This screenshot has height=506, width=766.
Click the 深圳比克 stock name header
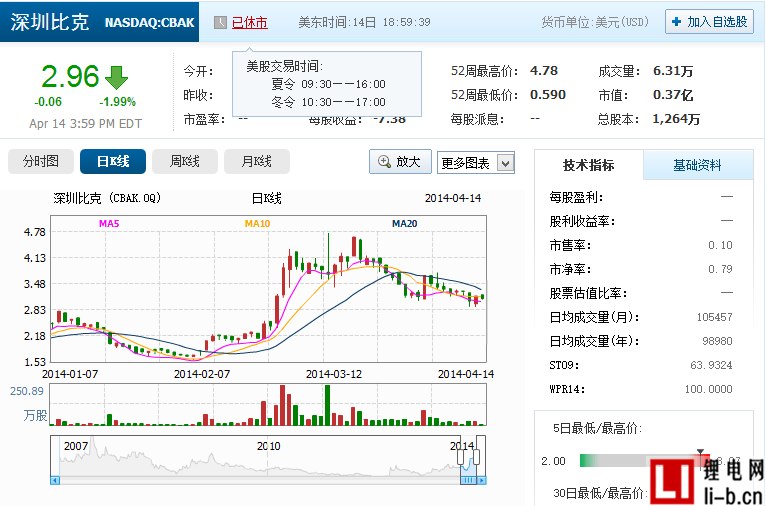(50, 22)
